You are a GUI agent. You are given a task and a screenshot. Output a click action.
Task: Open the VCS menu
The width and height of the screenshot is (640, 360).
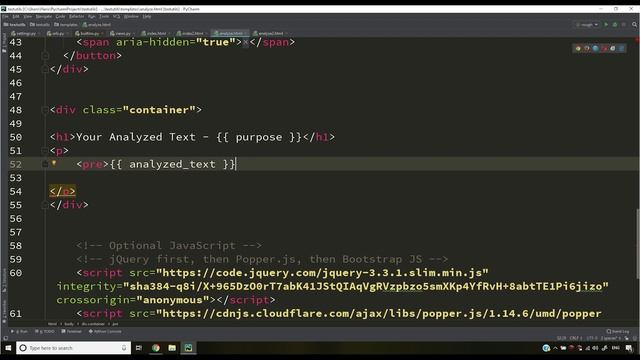coord(116,16)
